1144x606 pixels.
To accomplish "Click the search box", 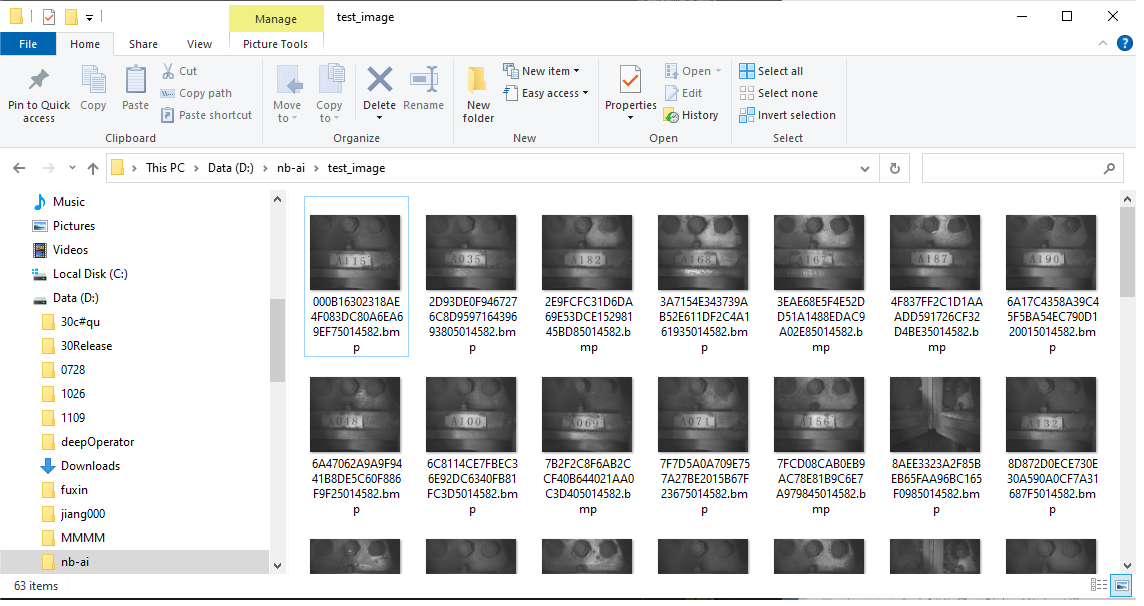I will [1021, 168].
